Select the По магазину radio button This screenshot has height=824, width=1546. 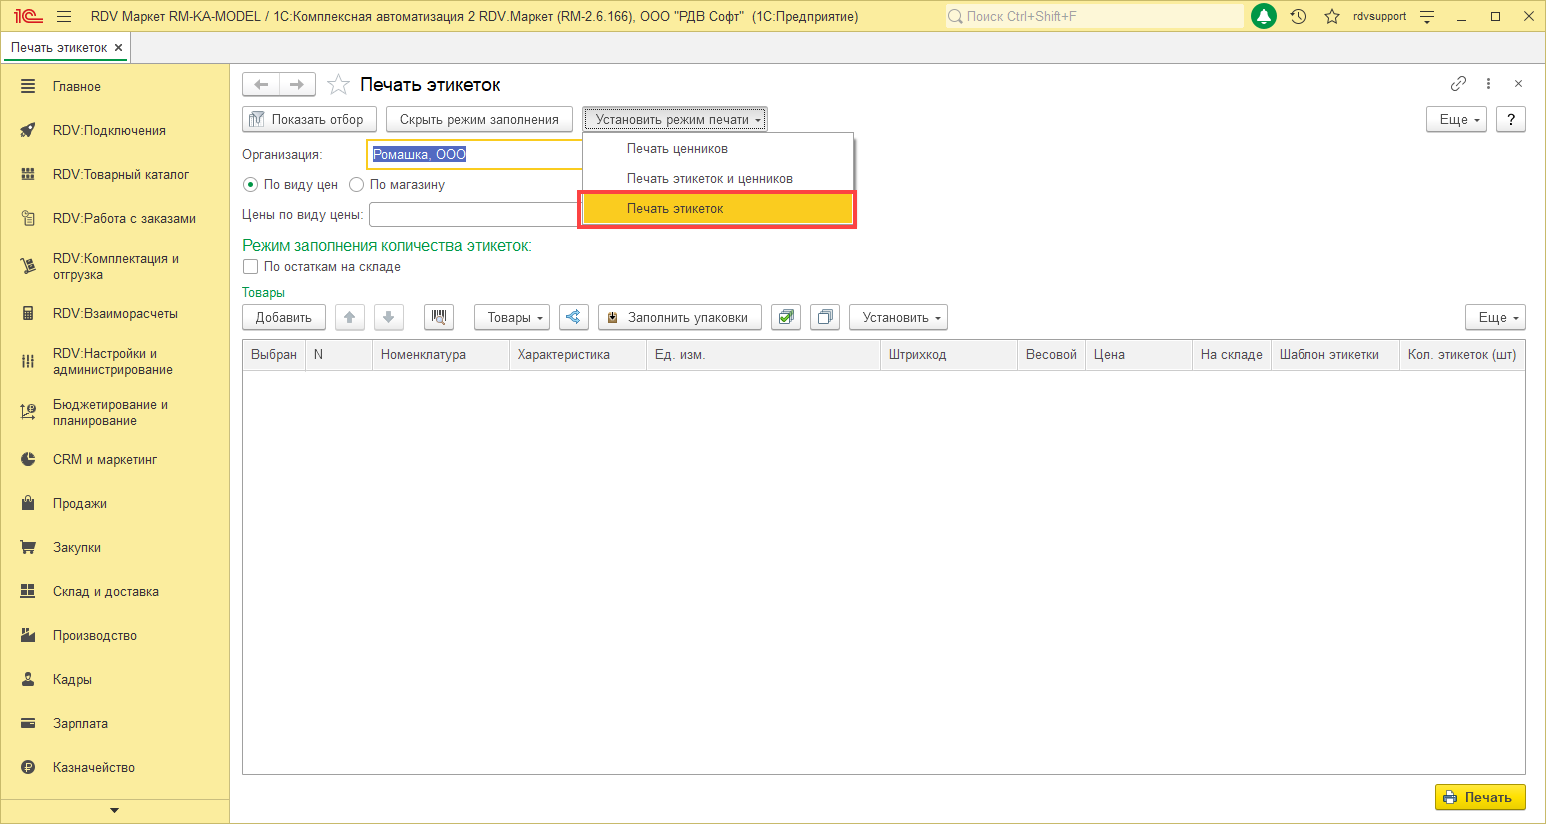coord(356,185)
